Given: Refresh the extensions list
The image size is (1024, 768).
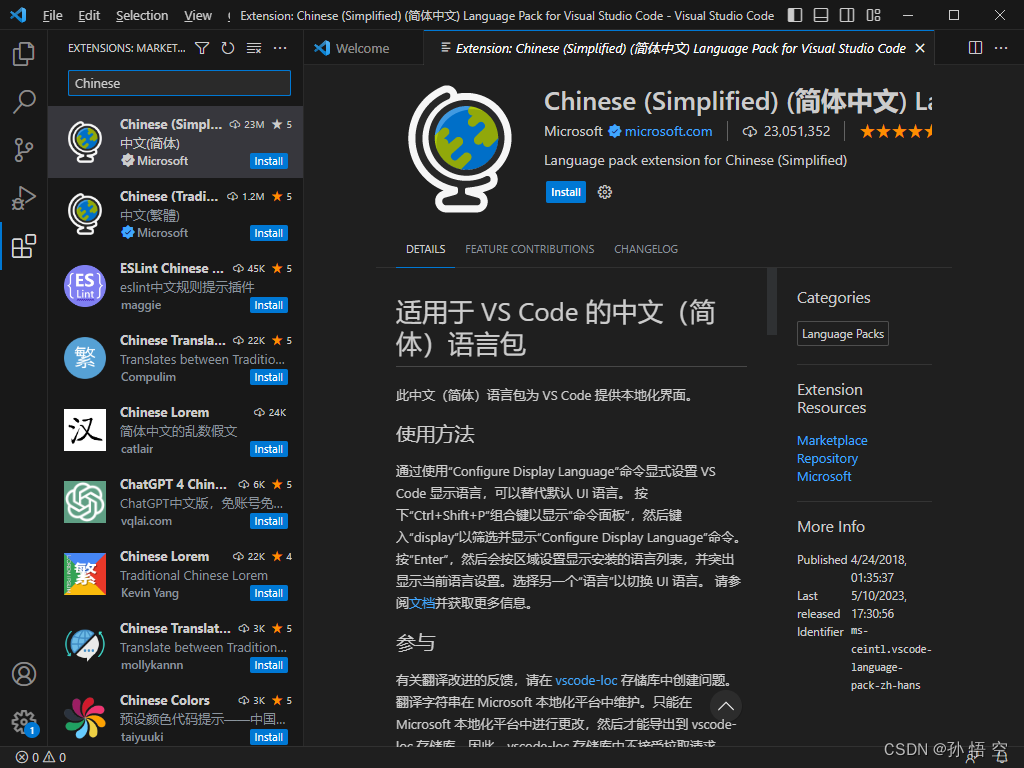Looking at the screenshot, I should (x=227, y=47).
